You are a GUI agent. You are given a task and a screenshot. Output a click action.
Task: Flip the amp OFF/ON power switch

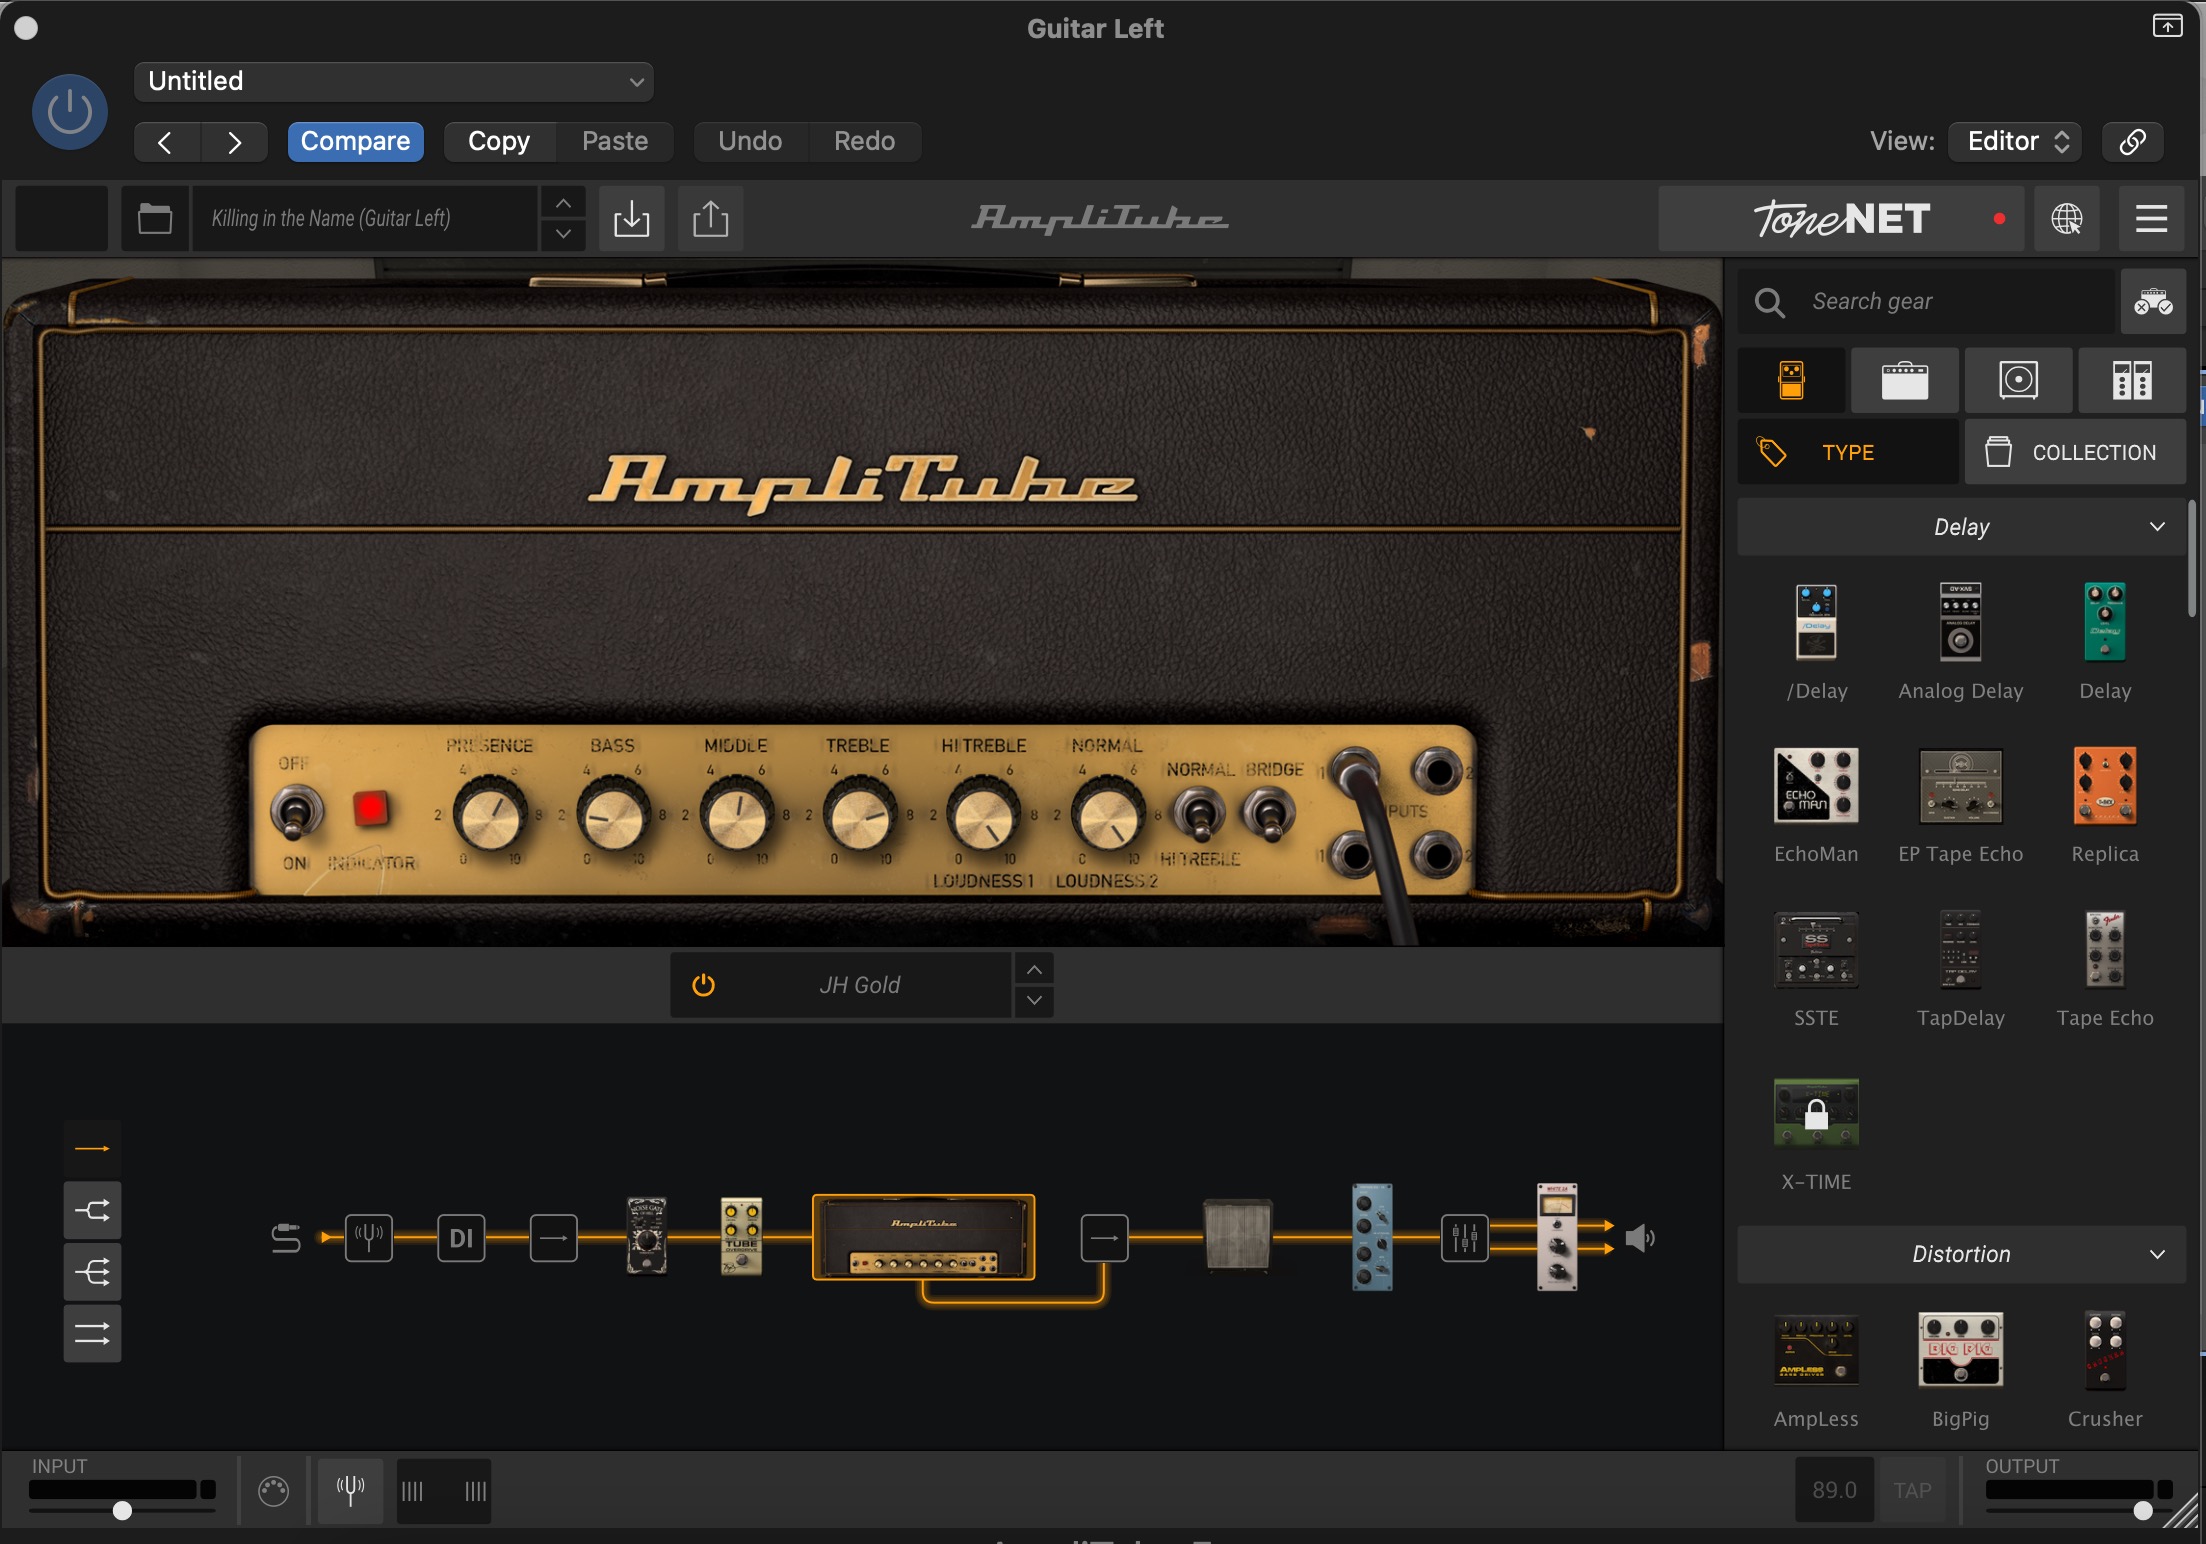click(296, 813)
